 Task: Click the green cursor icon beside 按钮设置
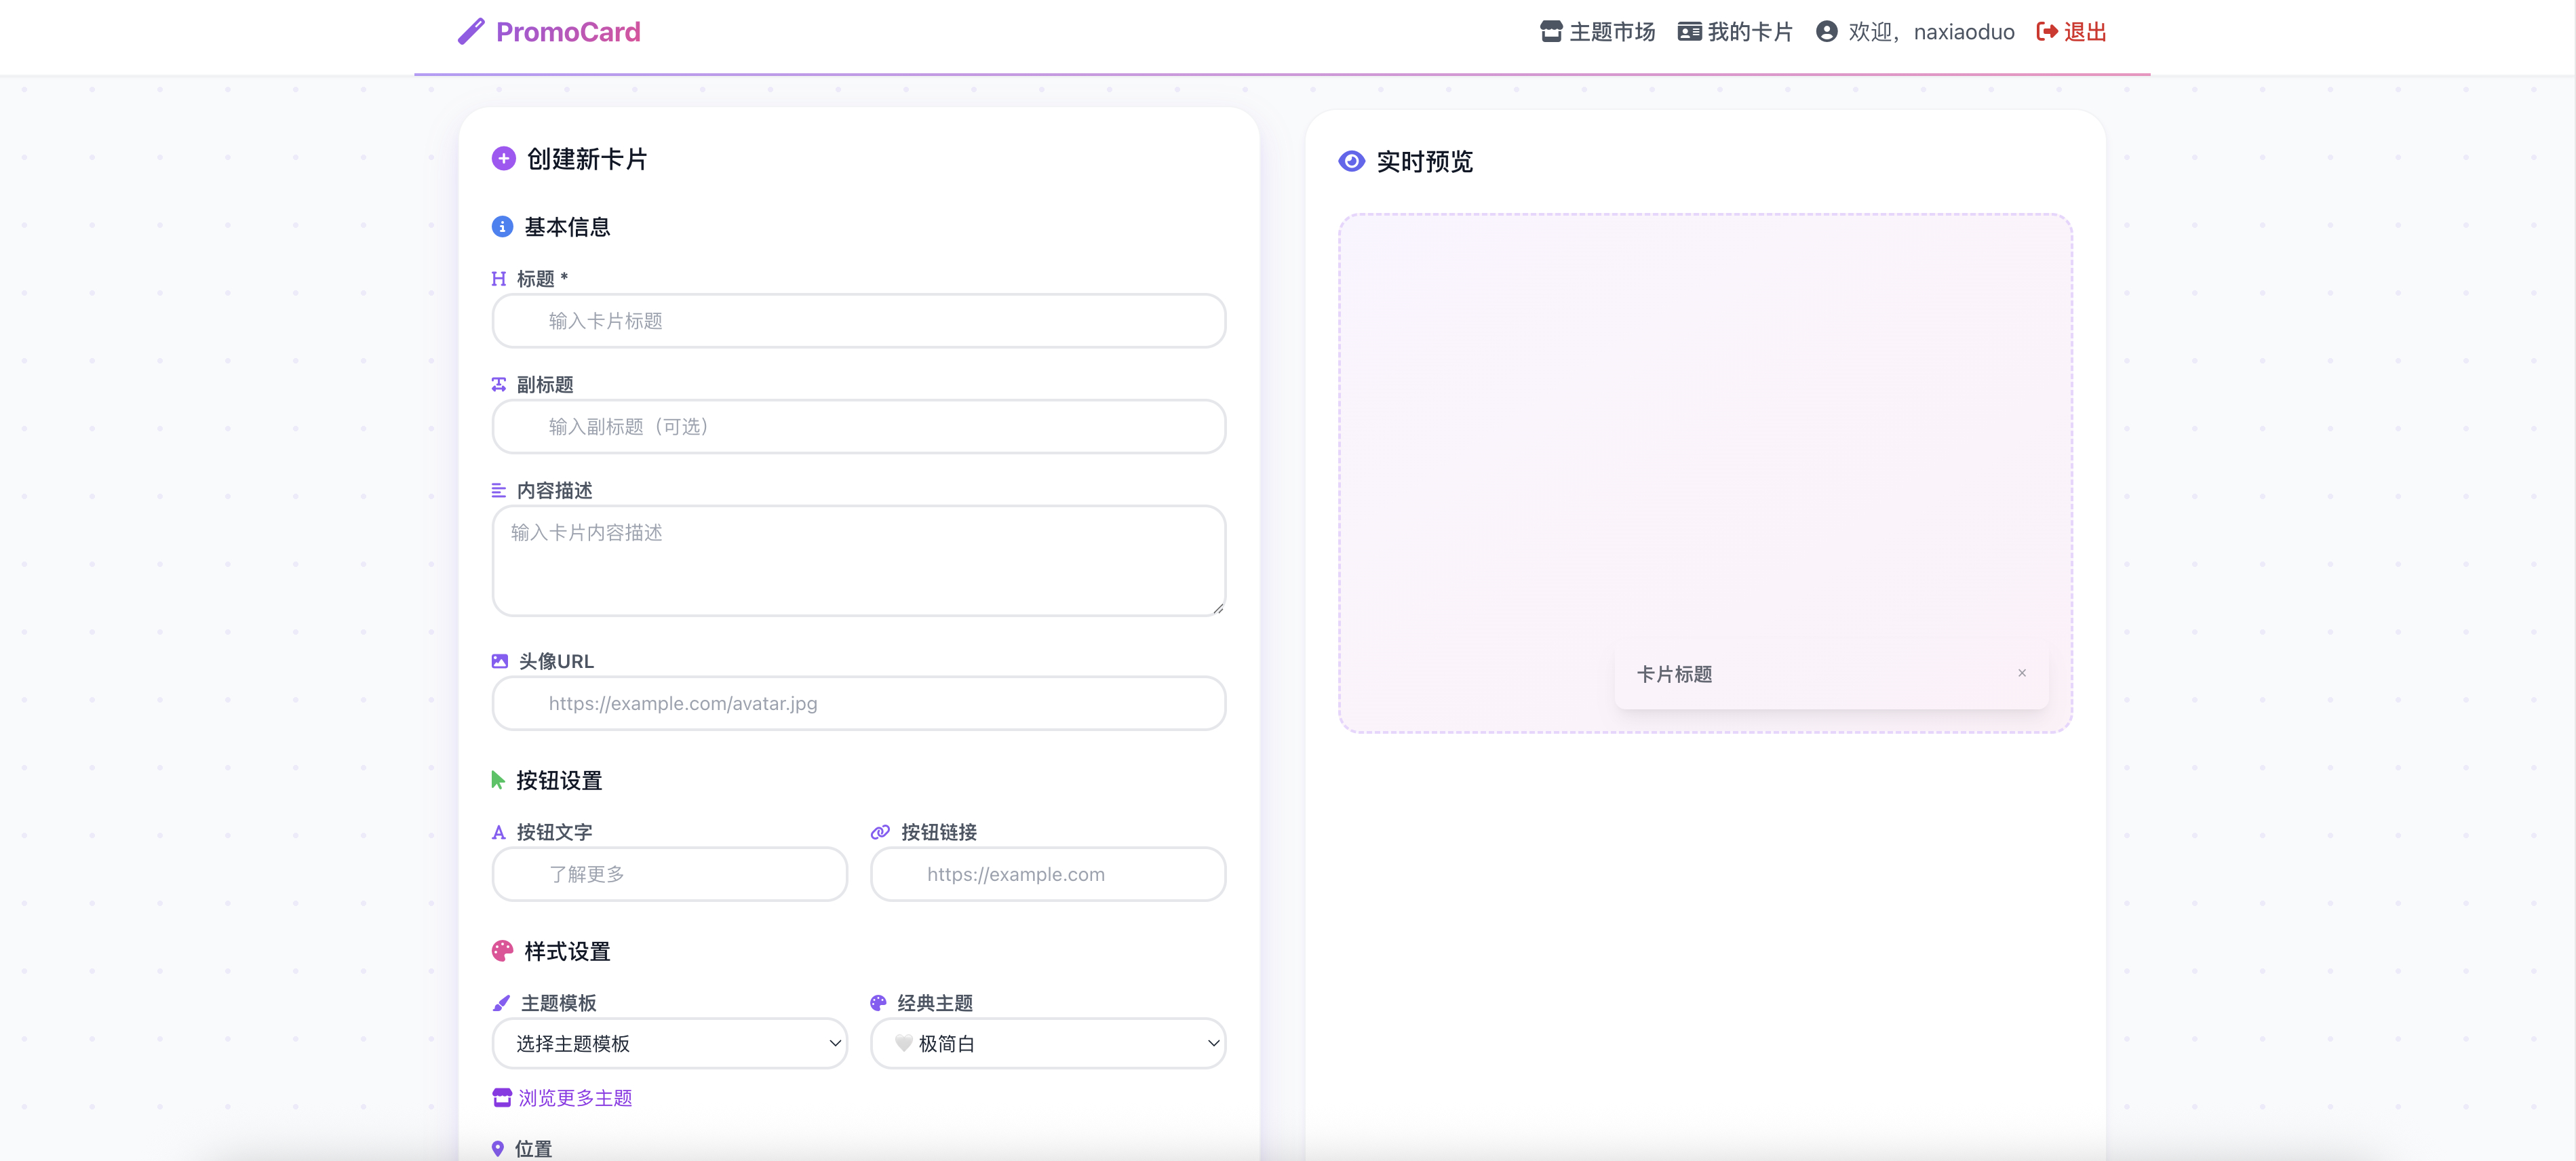point(497,780)
